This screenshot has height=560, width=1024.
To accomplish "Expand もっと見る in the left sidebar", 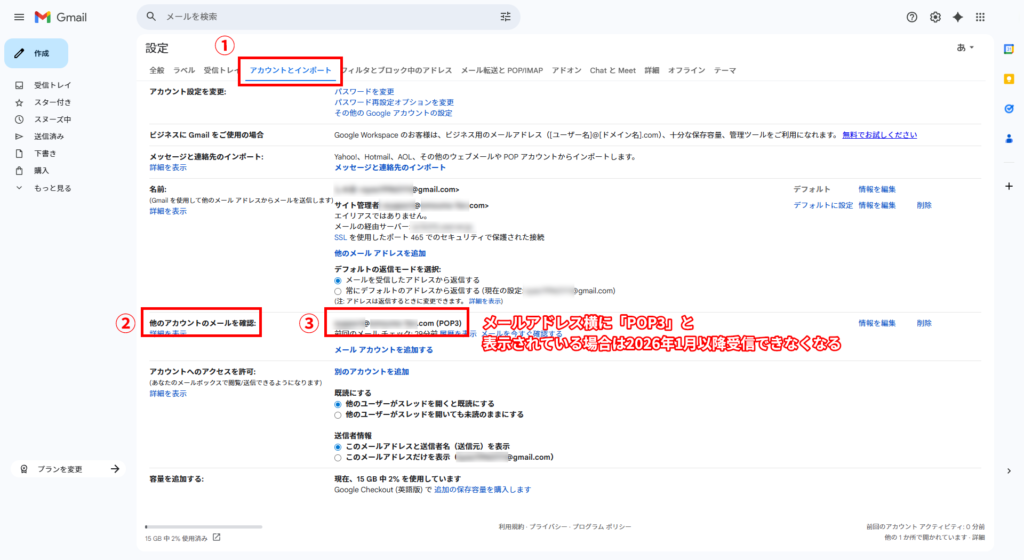I will click(x=51, y=188).
